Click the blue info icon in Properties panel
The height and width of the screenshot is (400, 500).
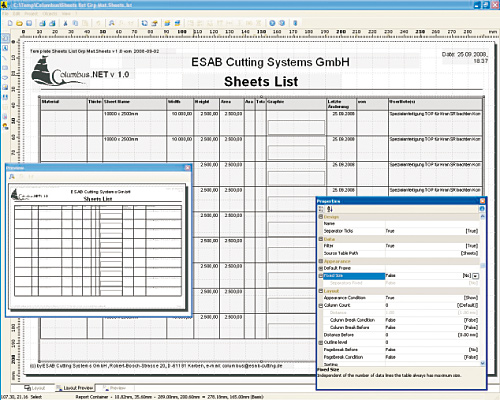[482, 209]
